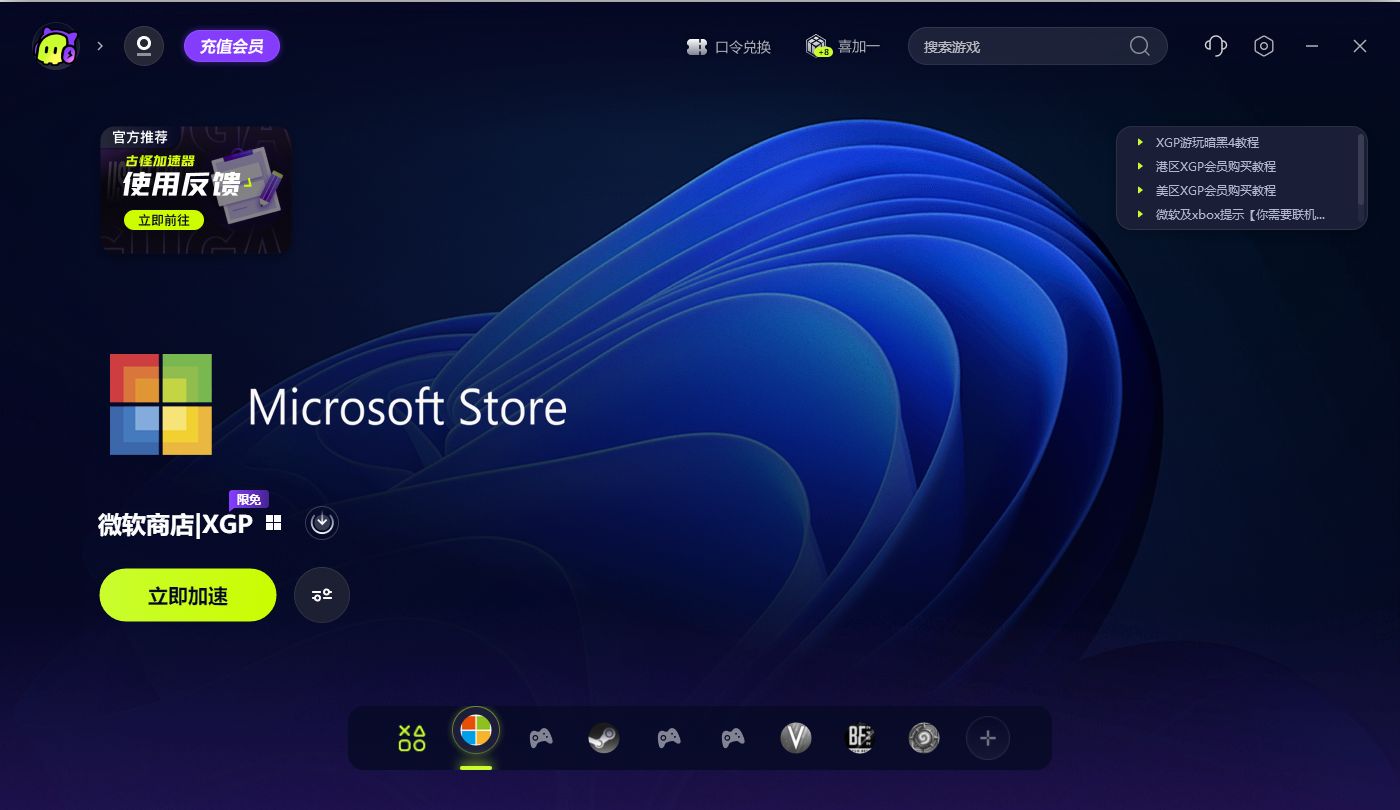
Task: Open XGP游玩暗黑4教程 tutorial
Action: pyautogui.click(x=1207, y=143)
